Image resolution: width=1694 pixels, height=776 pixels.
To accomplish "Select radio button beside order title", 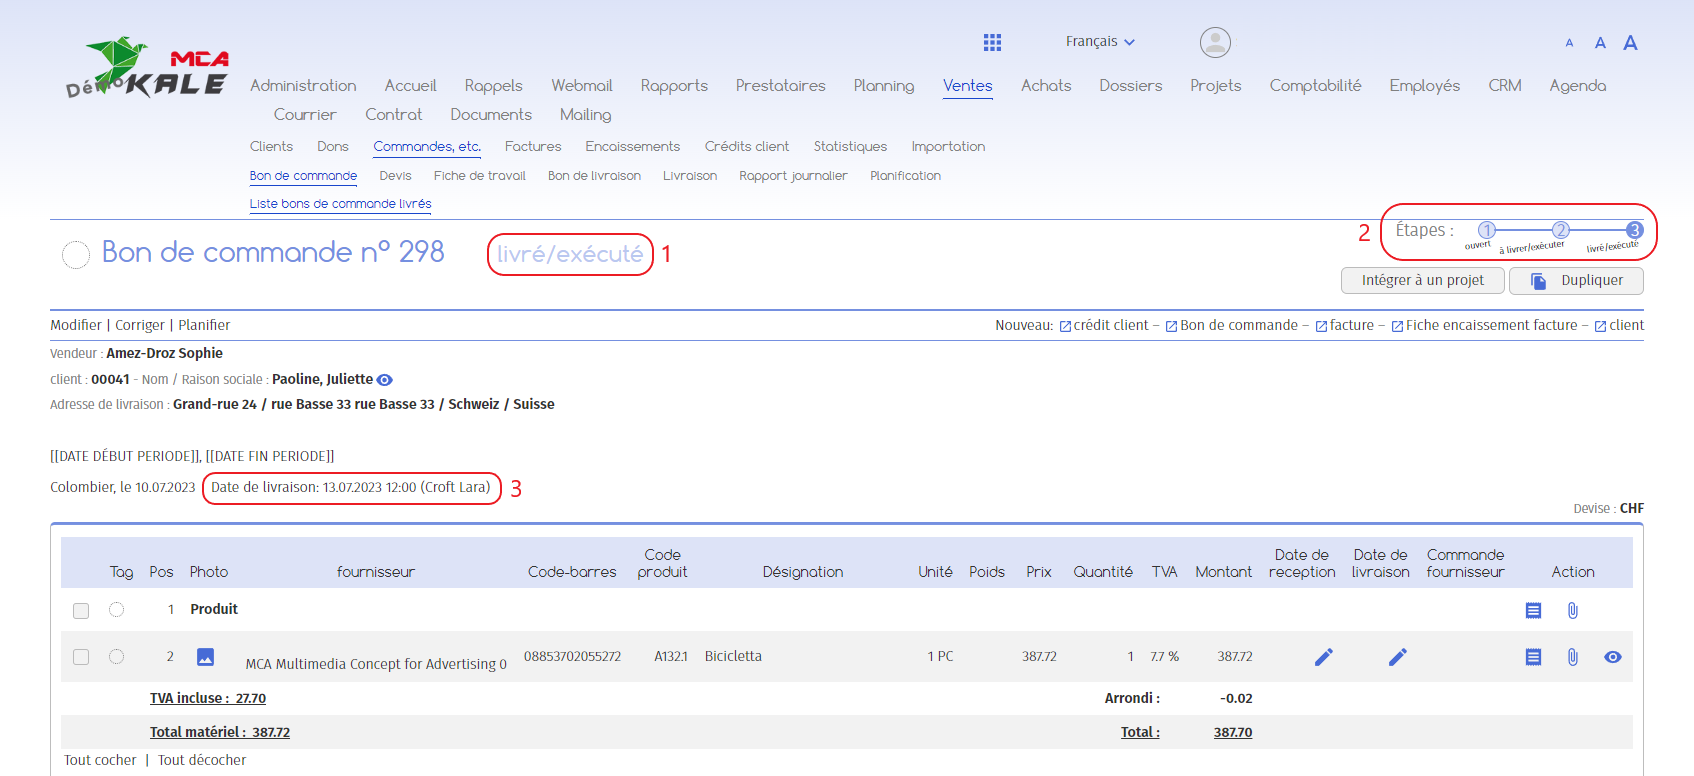I will [x=76, y=255].
